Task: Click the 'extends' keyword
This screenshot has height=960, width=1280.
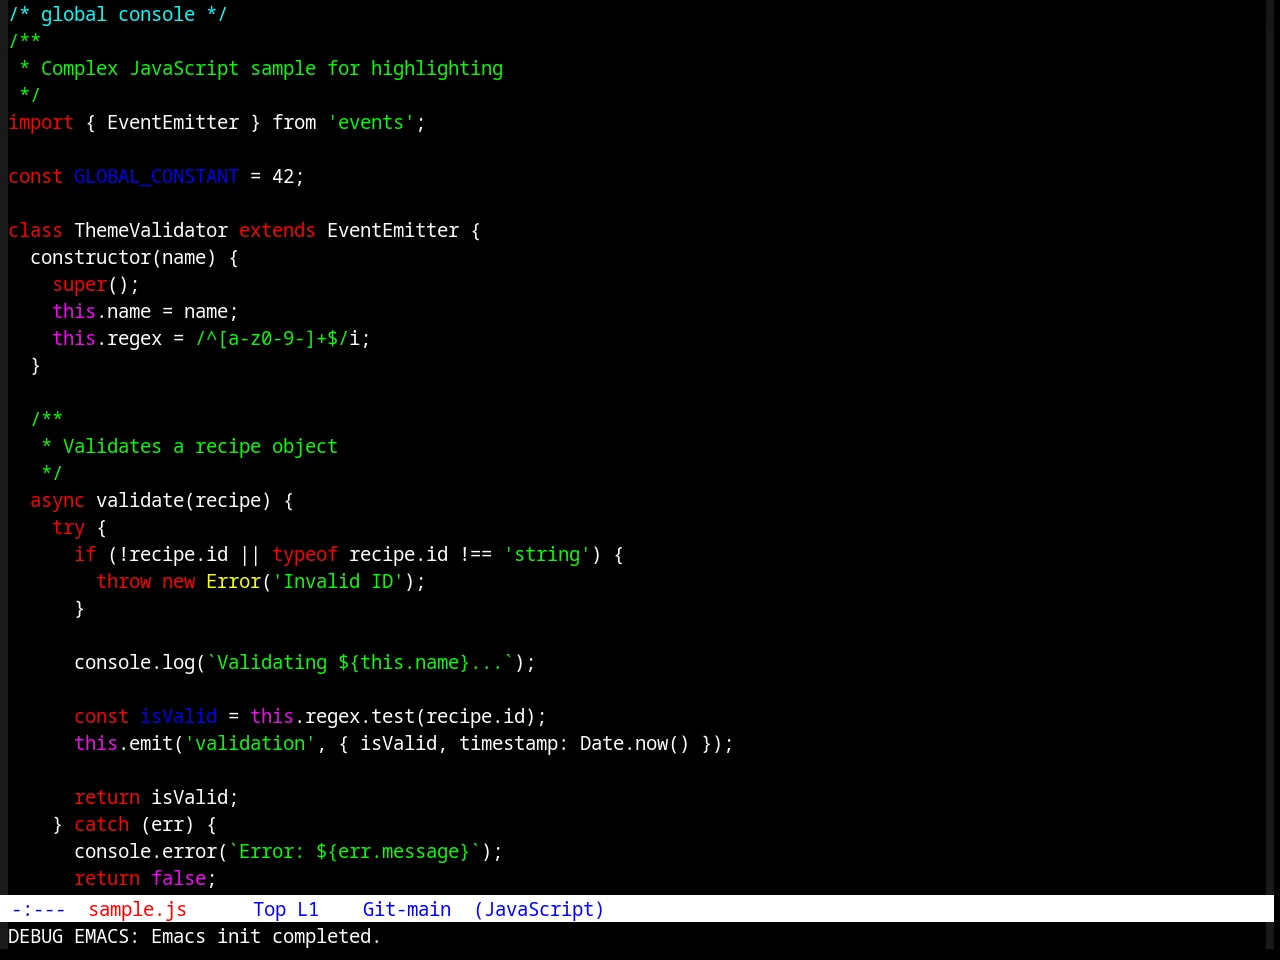Action: [x=277, y=230]
